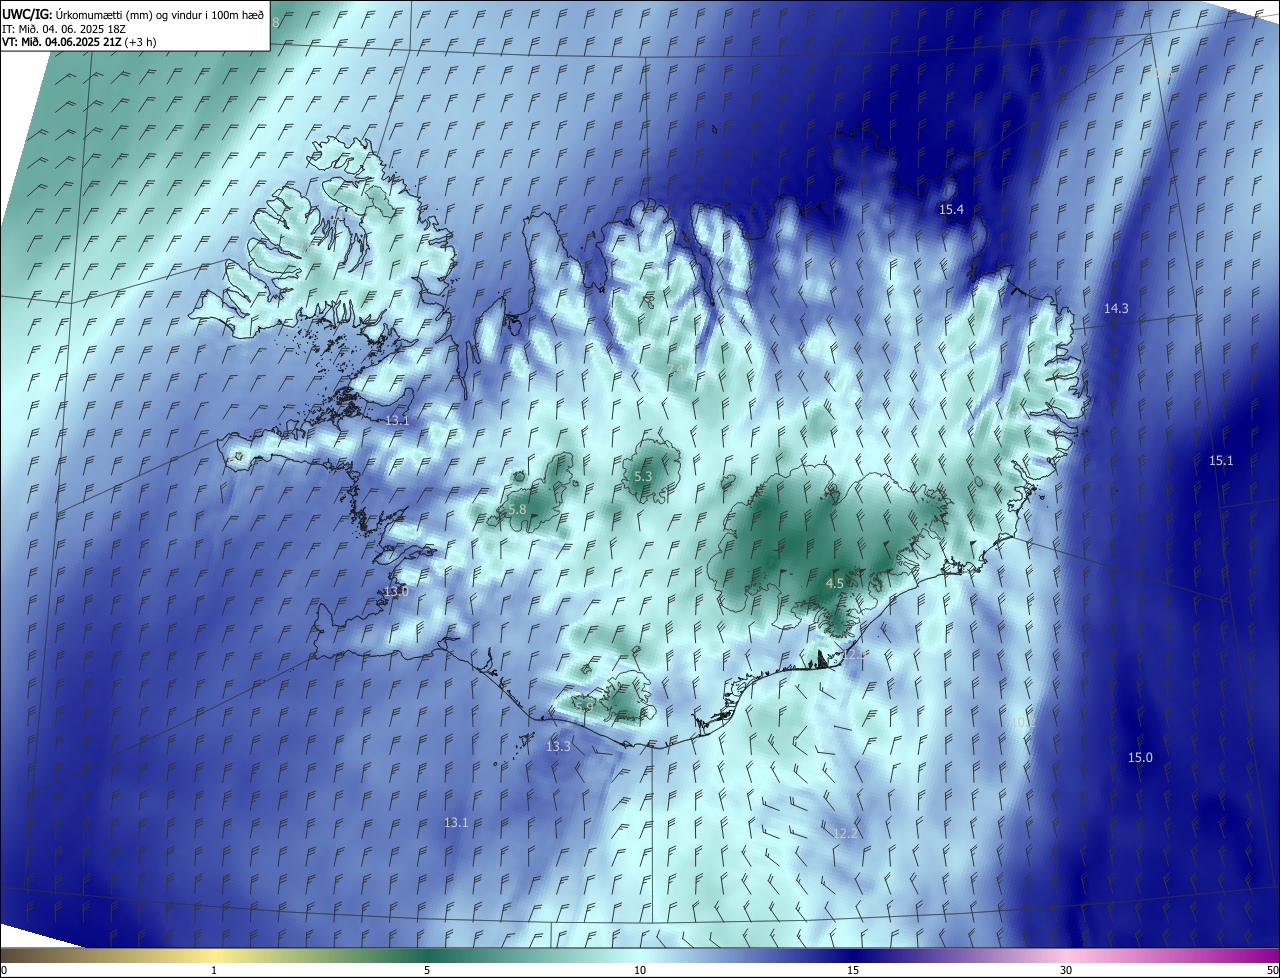
Task: Click the color scale tick labeled 10
Action: (x=640, y=970)
